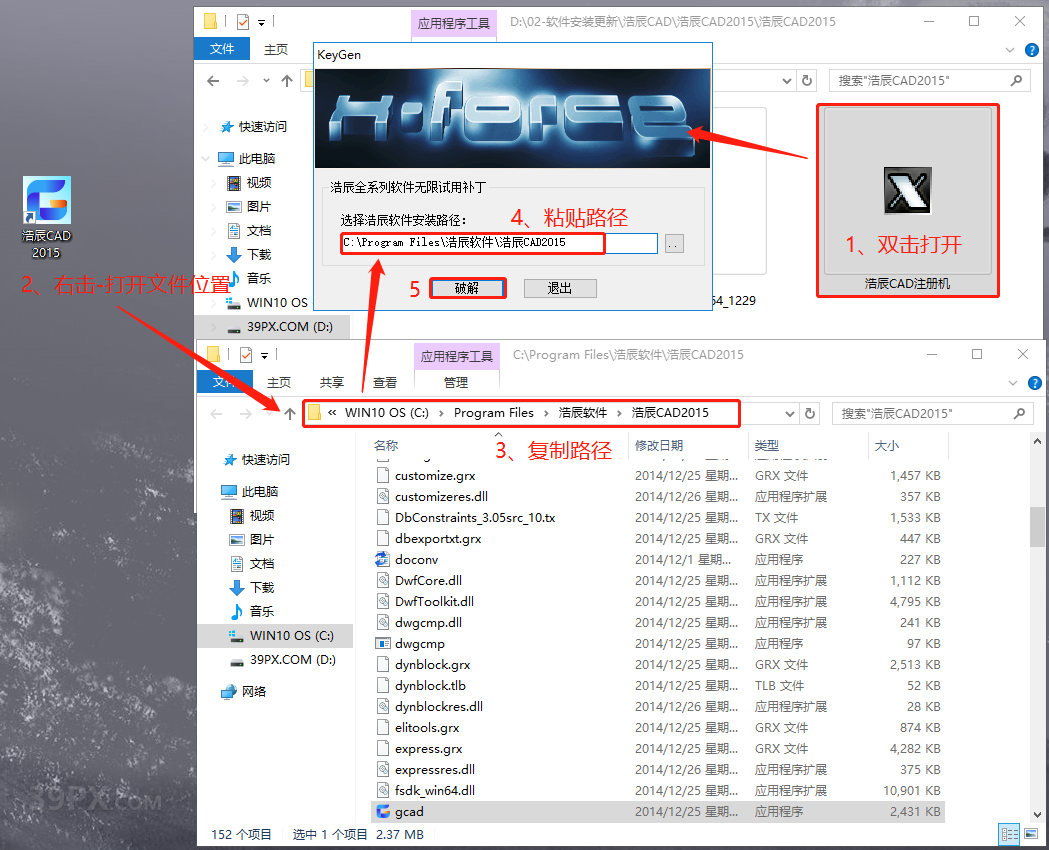
Task: Click the refresh icon beside the address bar
Action: coord(811,413)
